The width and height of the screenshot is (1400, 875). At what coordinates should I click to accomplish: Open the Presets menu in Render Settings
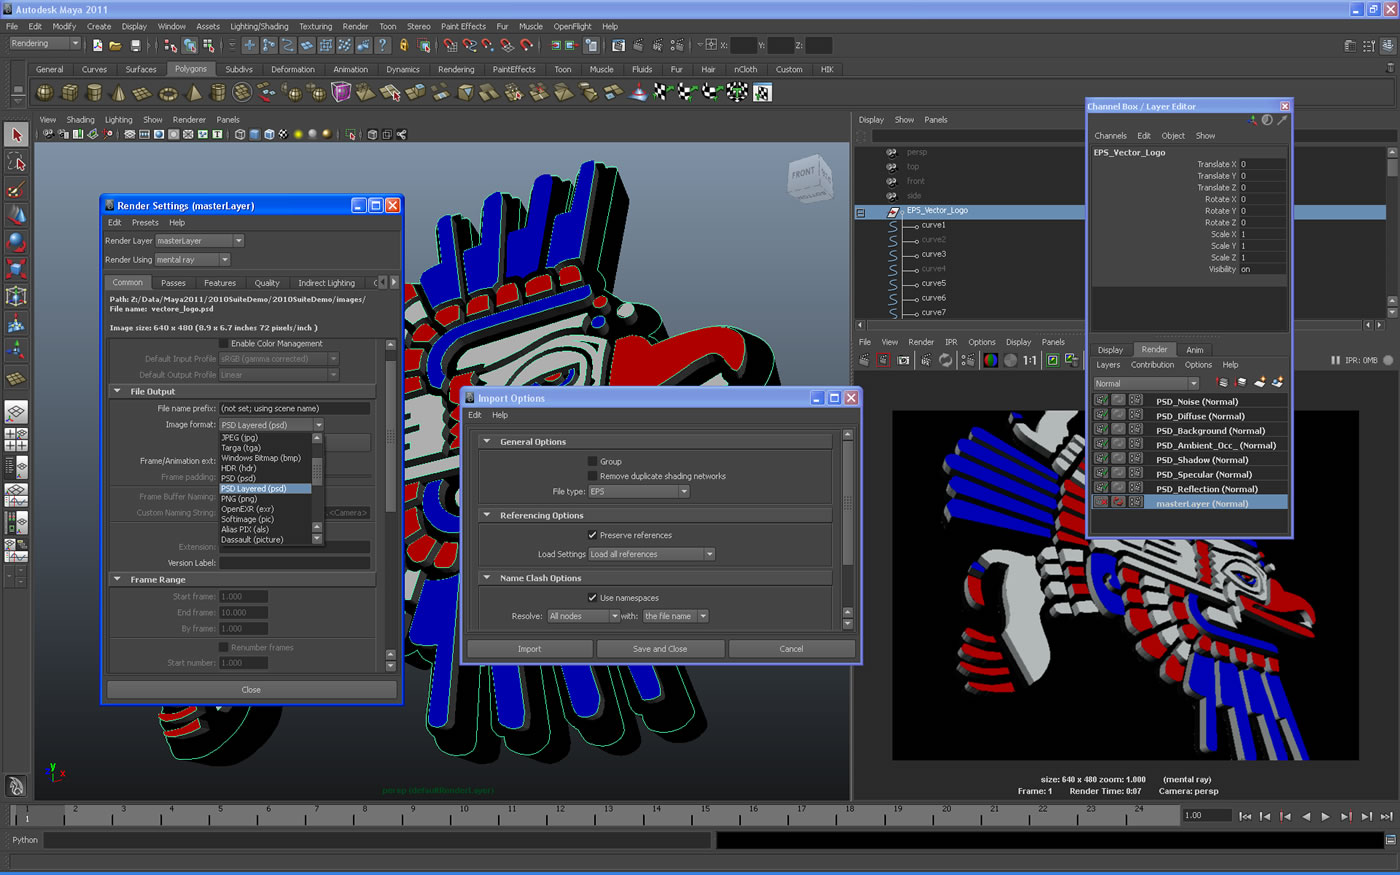click(x=145, y=222)
